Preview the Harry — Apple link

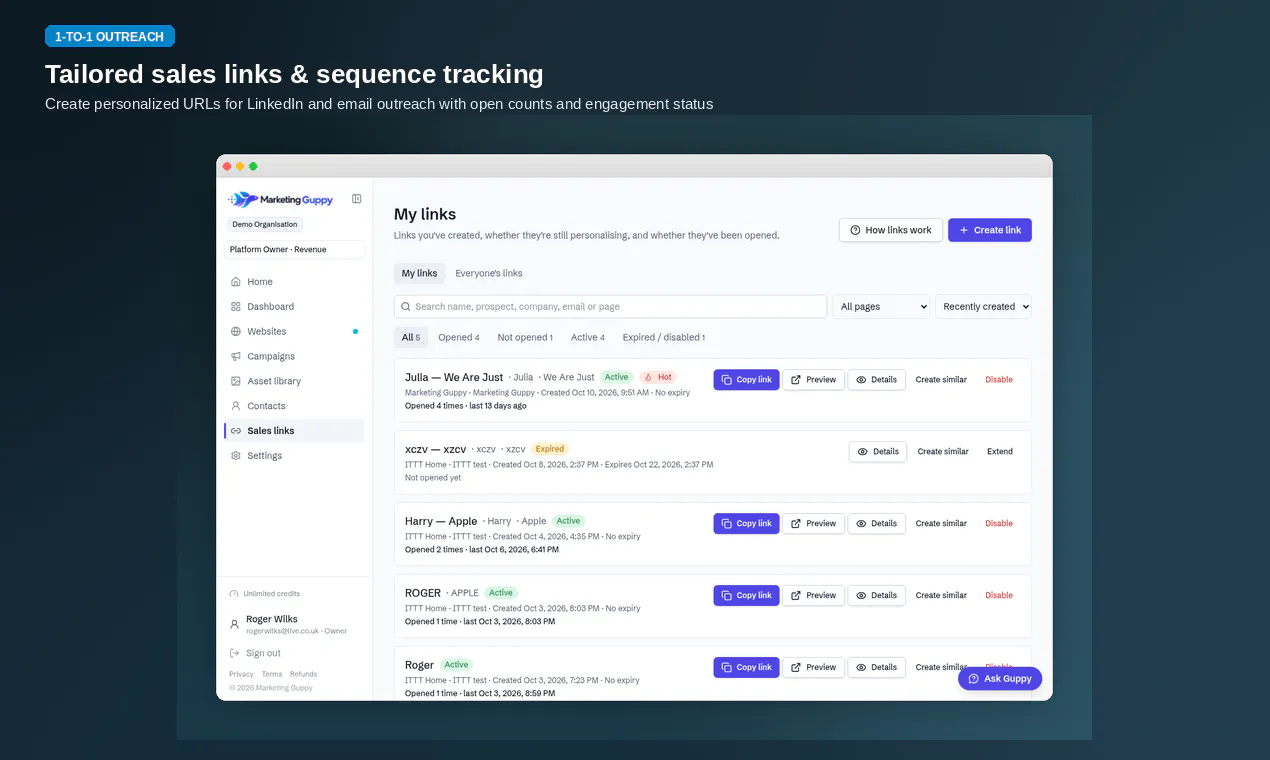[x=813, y=524]
